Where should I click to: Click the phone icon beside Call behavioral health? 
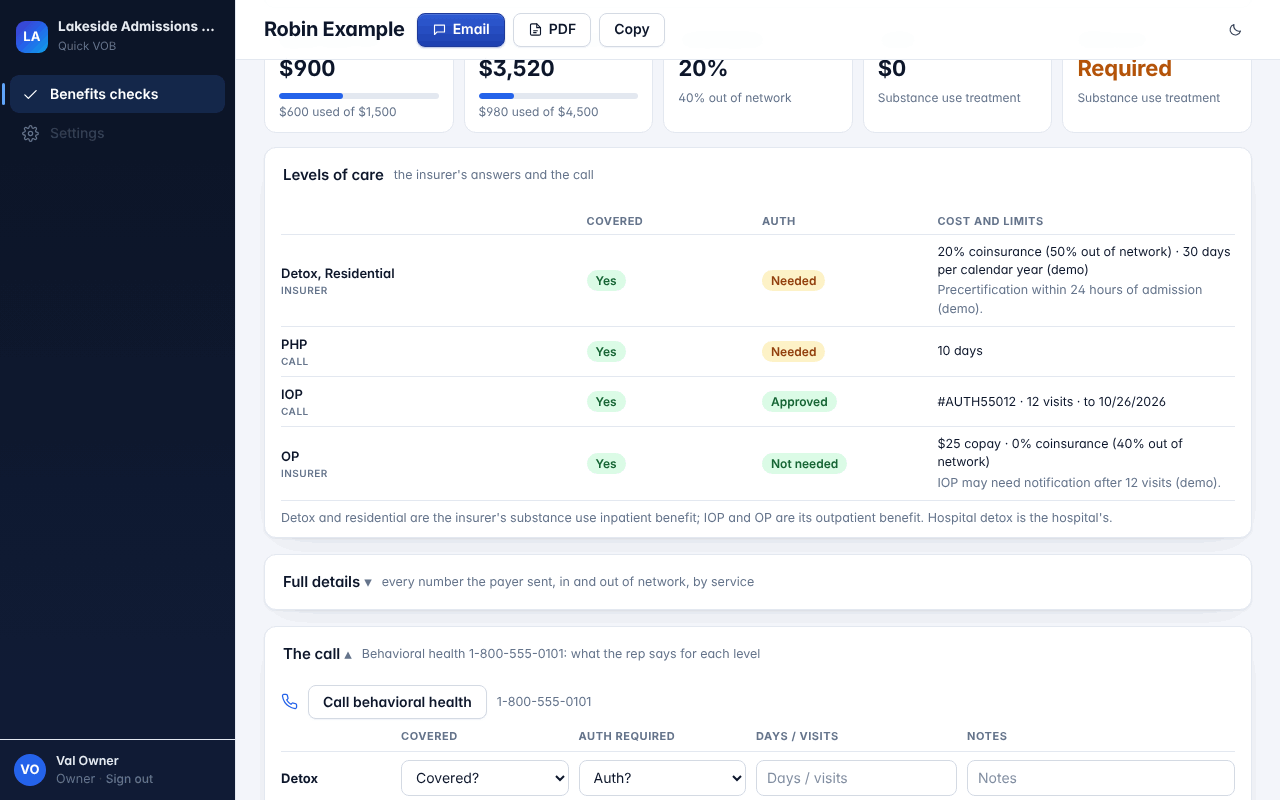tap(290, 702)
